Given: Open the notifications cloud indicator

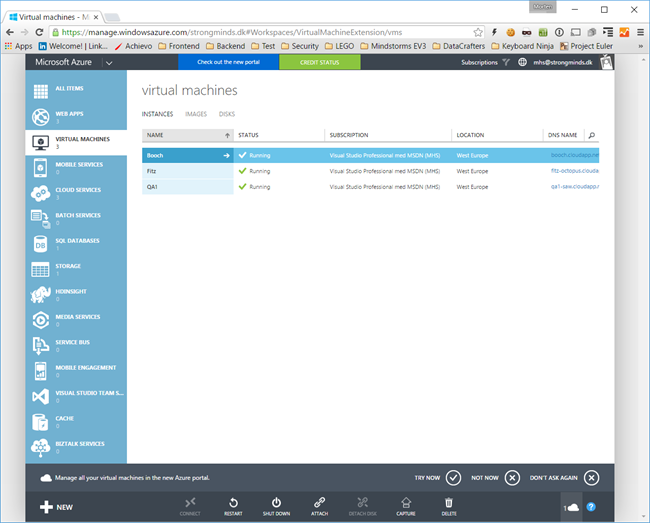Looking at the screenshot, I should (571, 507).
